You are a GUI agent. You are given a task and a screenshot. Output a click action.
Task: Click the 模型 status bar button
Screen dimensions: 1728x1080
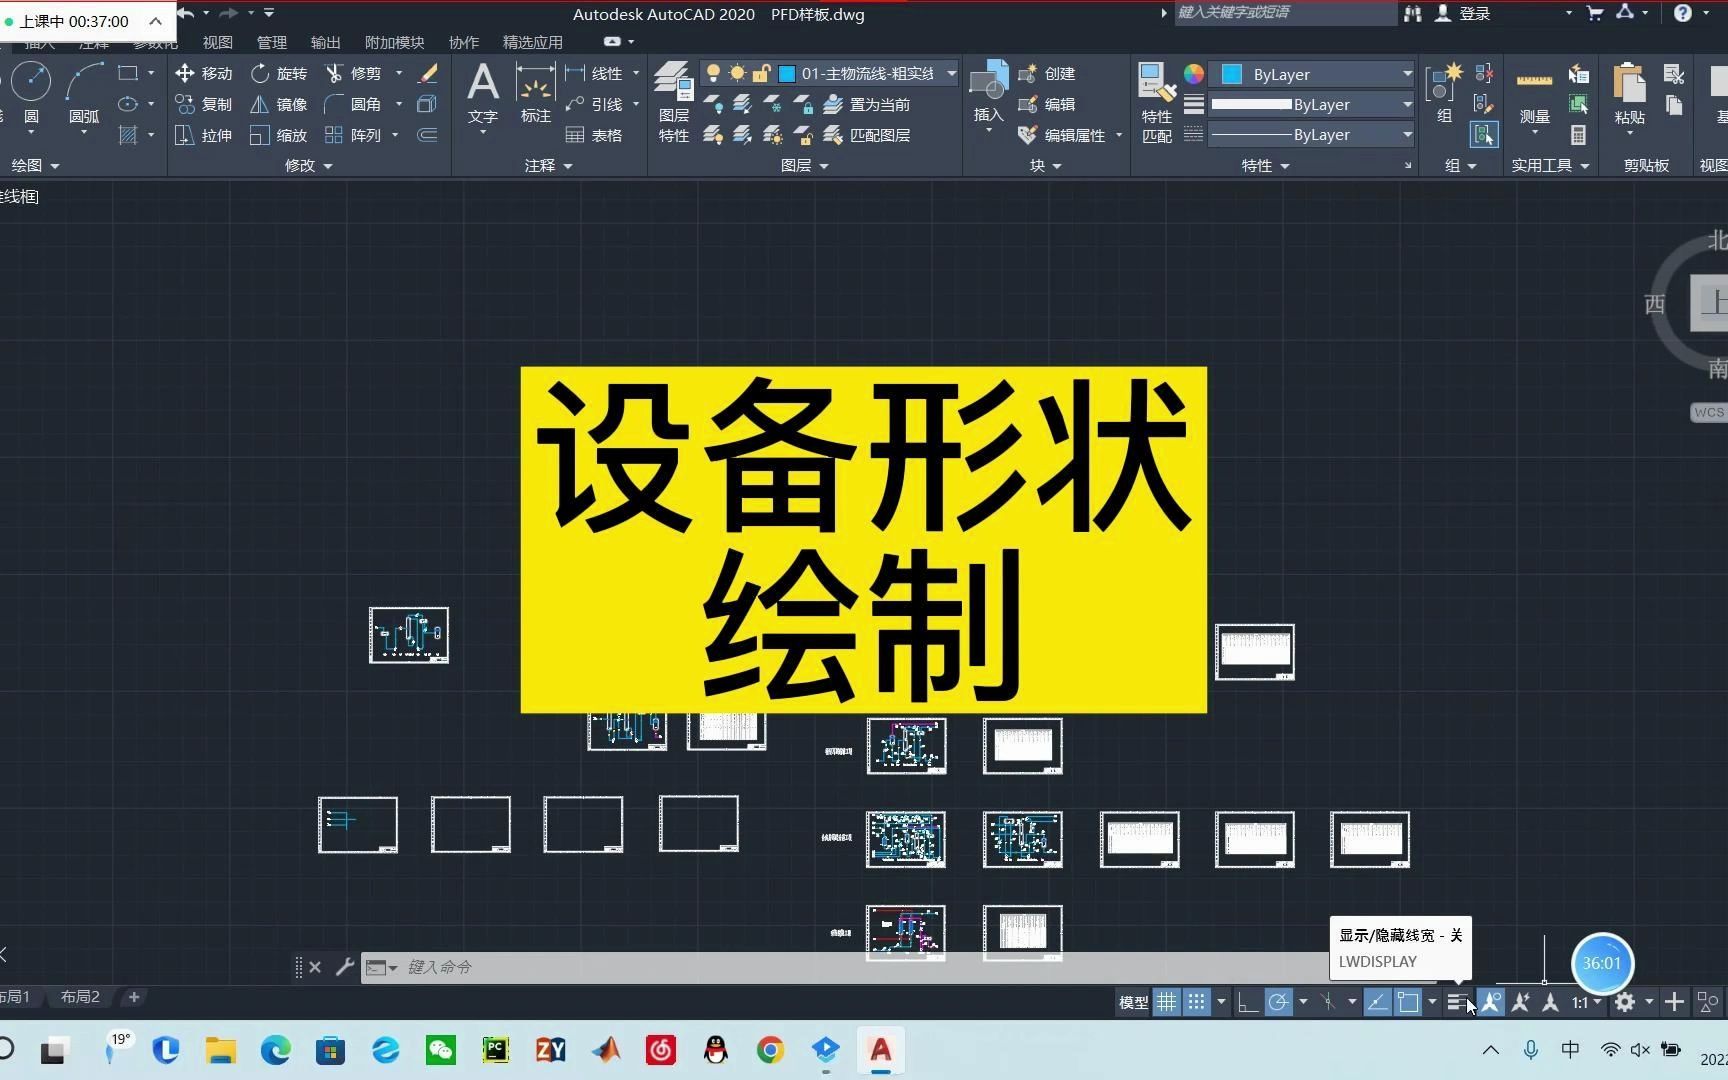1133,1002
